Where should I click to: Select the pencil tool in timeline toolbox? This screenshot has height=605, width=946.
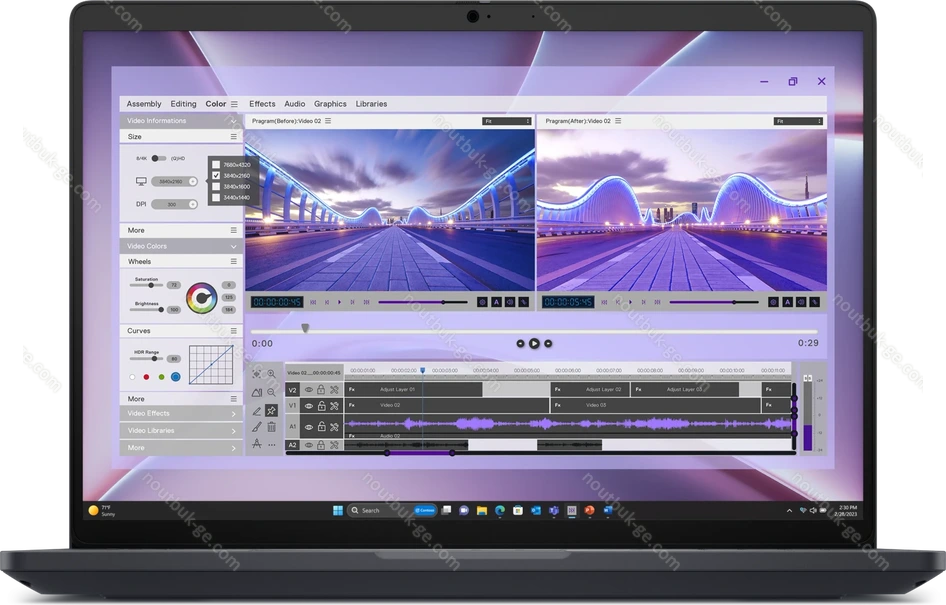click(257, 410)
